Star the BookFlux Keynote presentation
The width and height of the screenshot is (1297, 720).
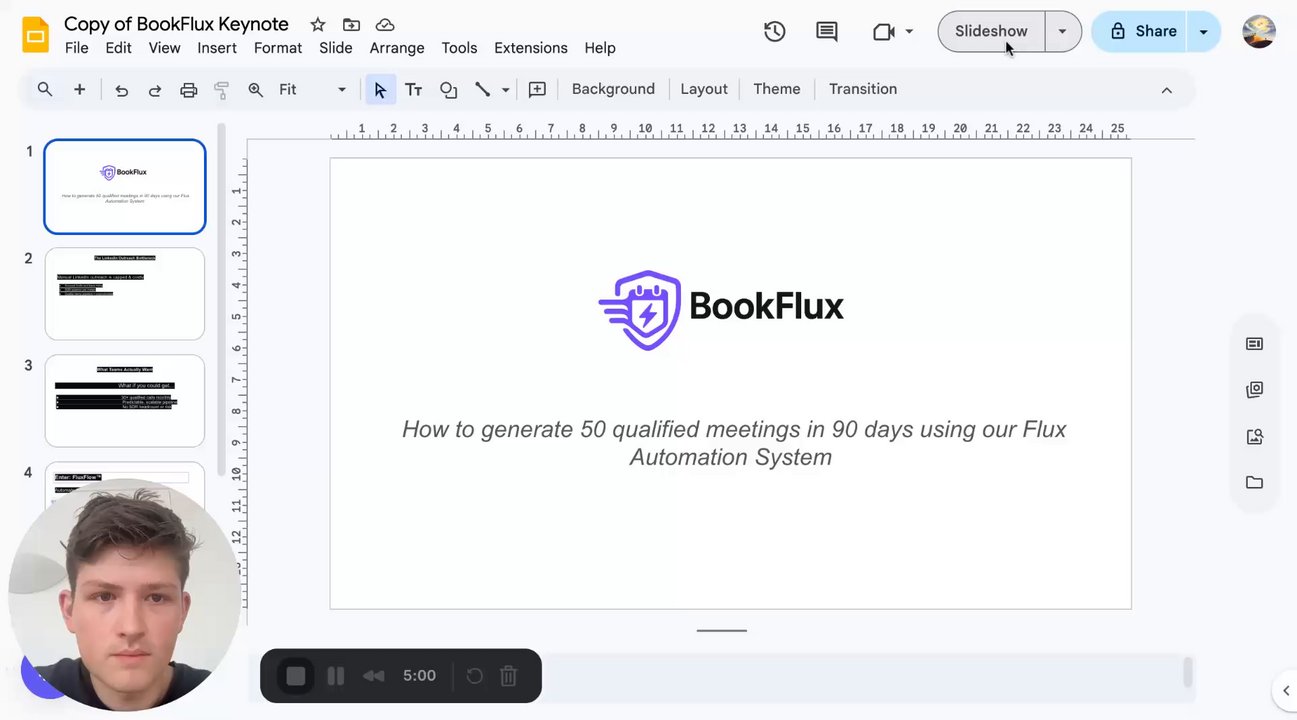pos(318,24)
